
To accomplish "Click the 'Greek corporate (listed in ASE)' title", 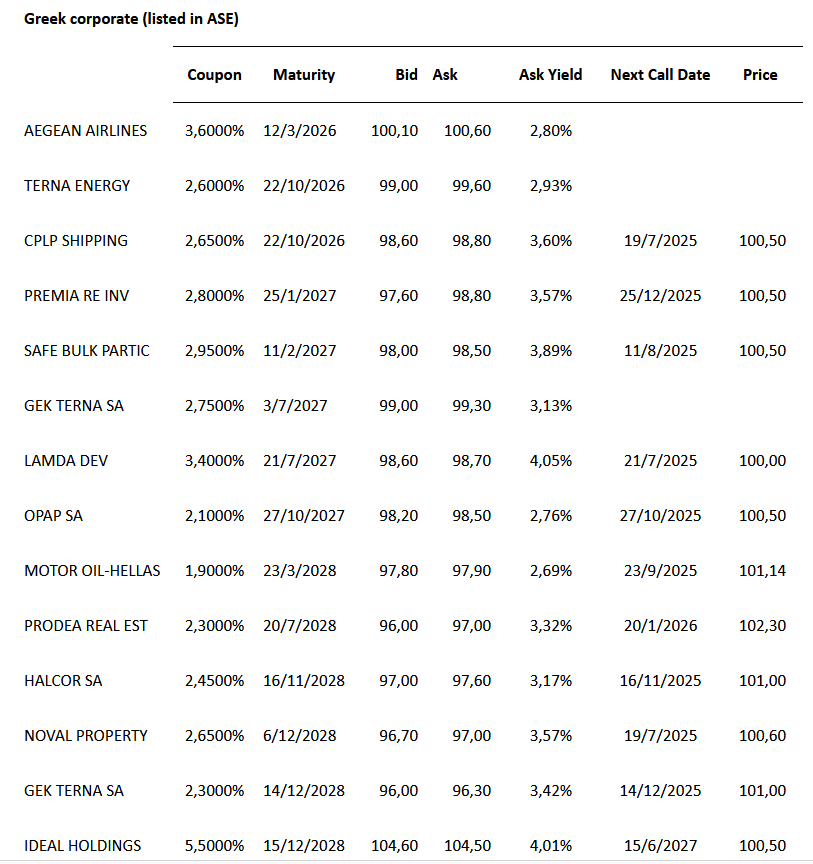I will point(131,19).
